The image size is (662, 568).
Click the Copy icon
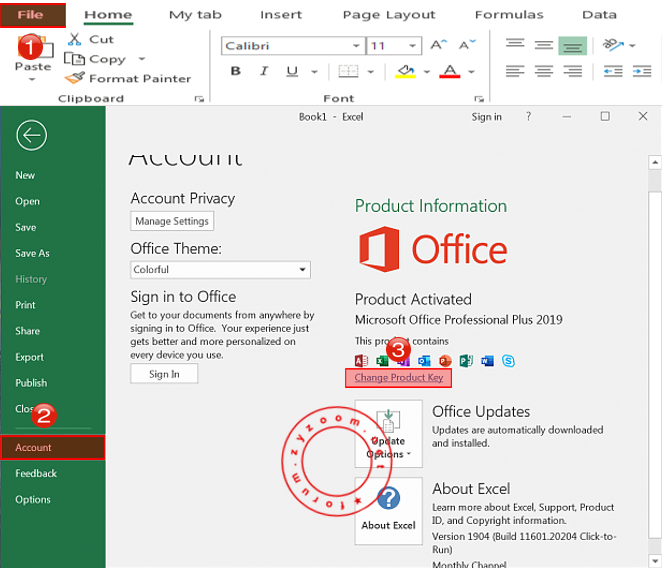point(74,59)
